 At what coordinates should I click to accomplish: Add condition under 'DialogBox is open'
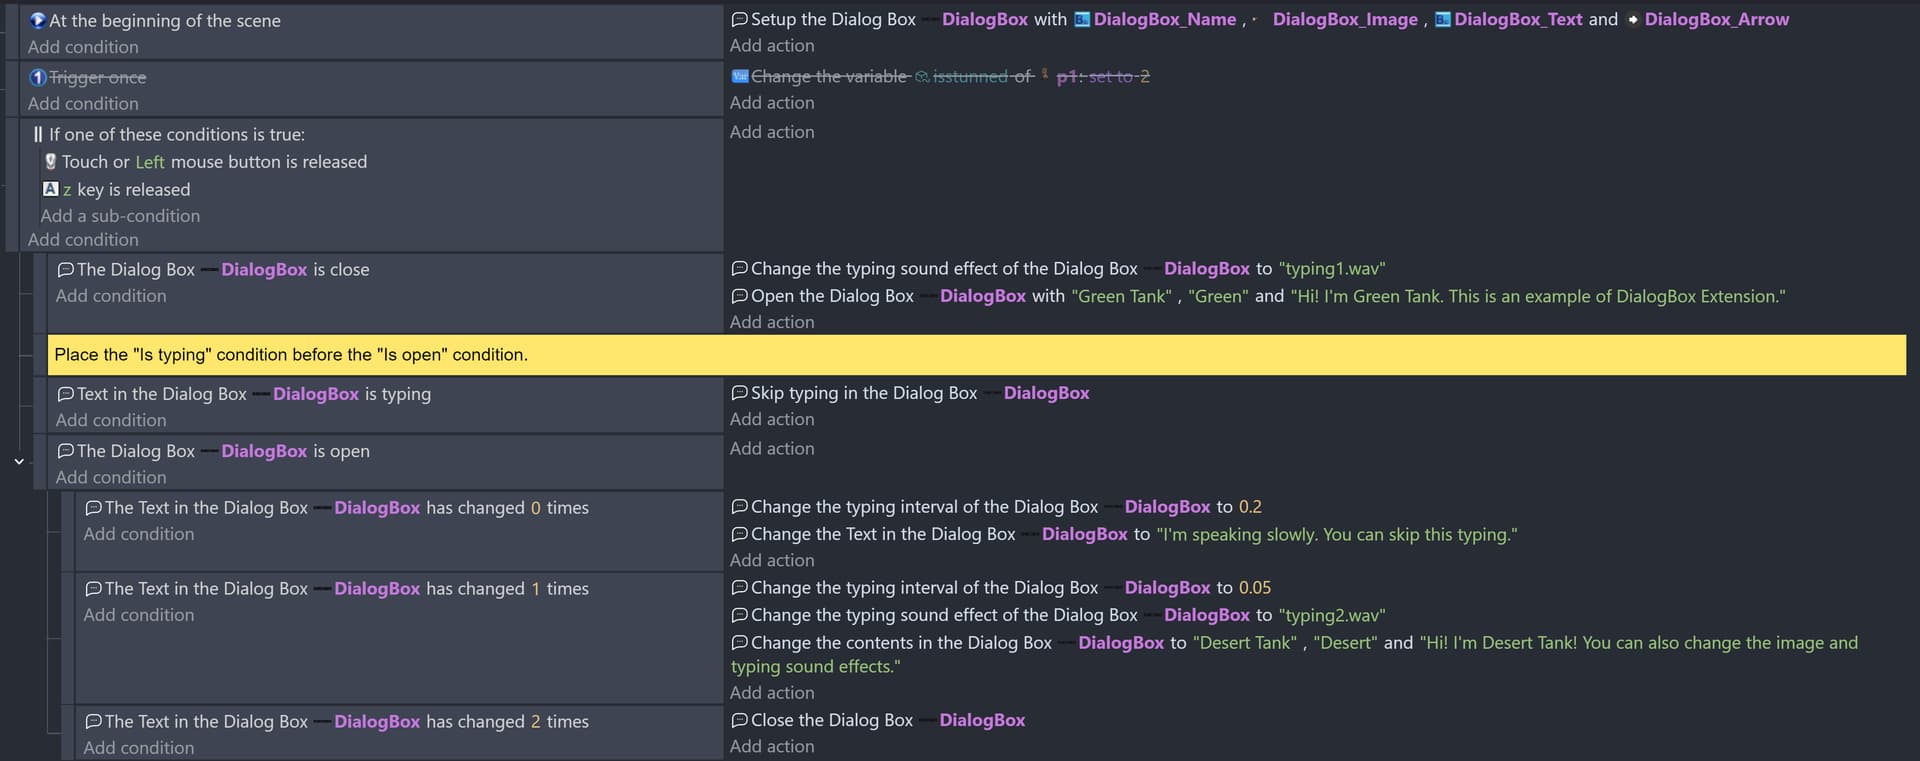[111, 478]
